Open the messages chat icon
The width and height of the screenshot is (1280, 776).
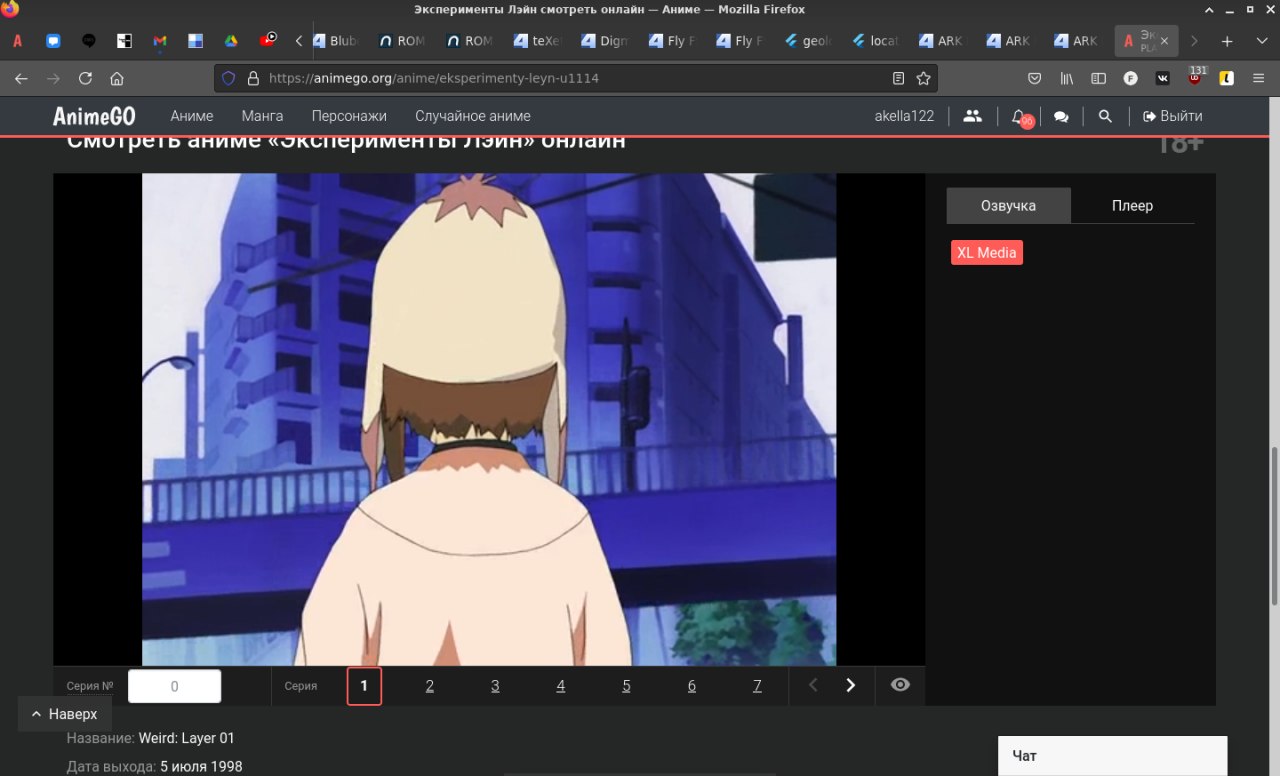click(1061, 116)
